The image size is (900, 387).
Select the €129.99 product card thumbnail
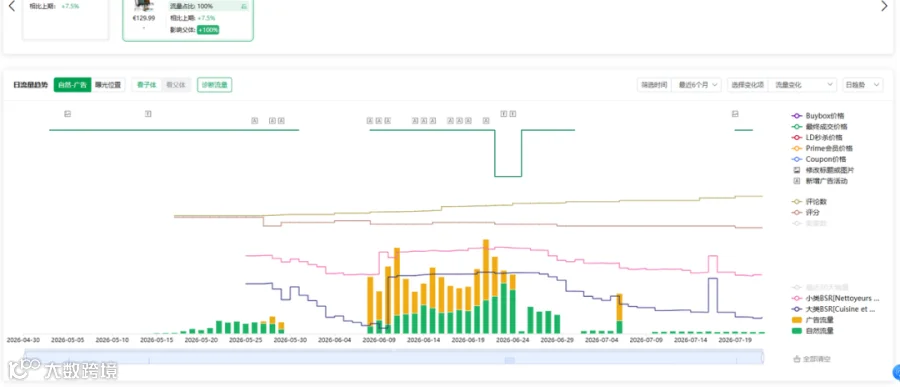point(143,6)
